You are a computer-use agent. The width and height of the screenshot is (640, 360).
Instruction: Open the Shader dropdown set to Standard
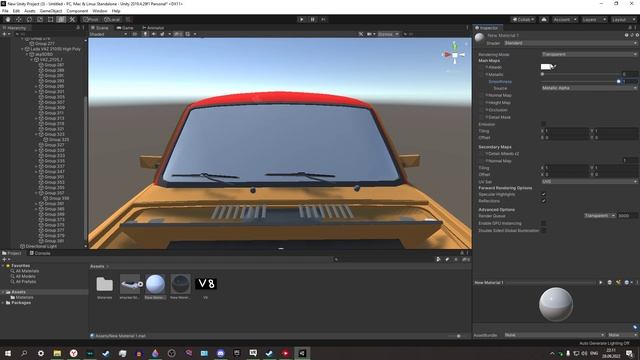tap(570, 43)
